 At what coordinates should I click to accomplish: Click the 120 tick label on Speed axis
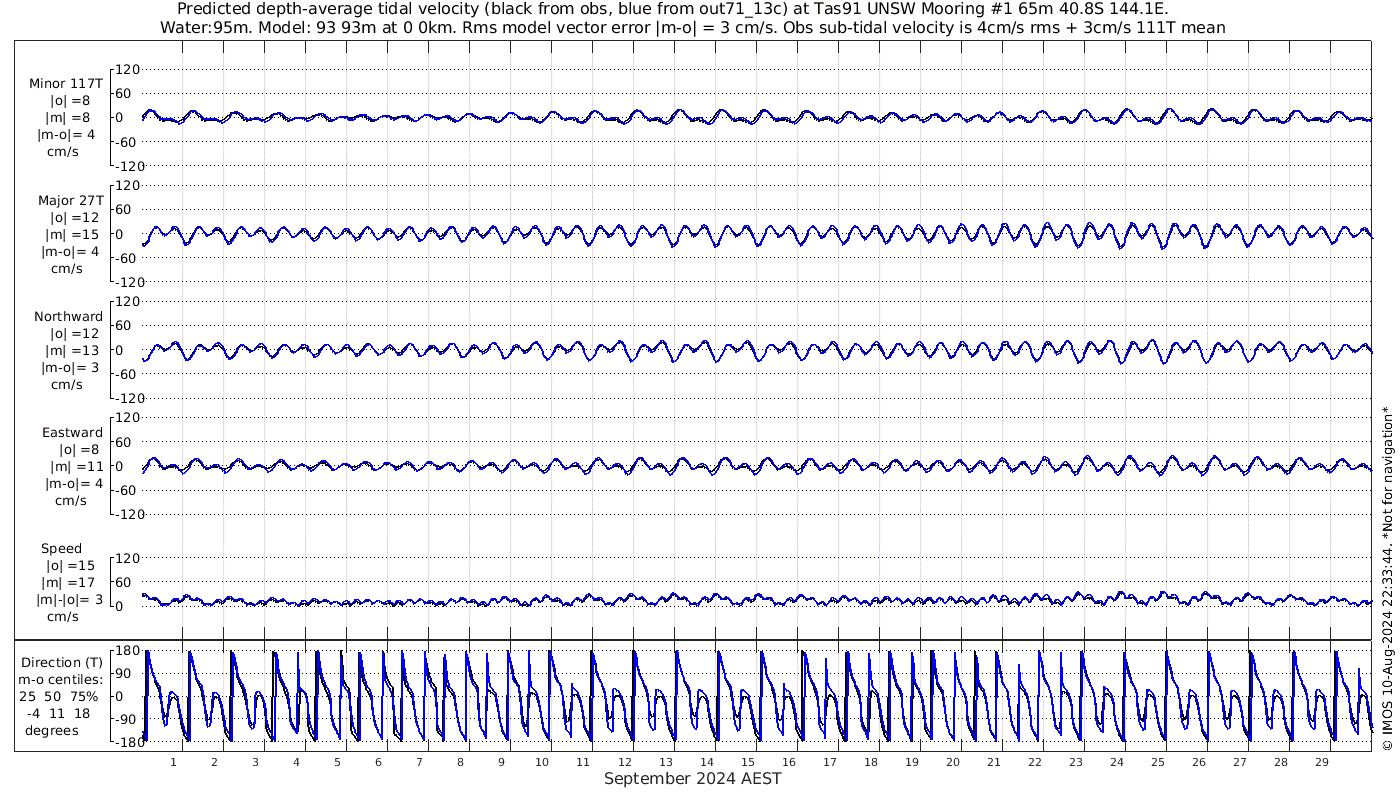(127, 558)
